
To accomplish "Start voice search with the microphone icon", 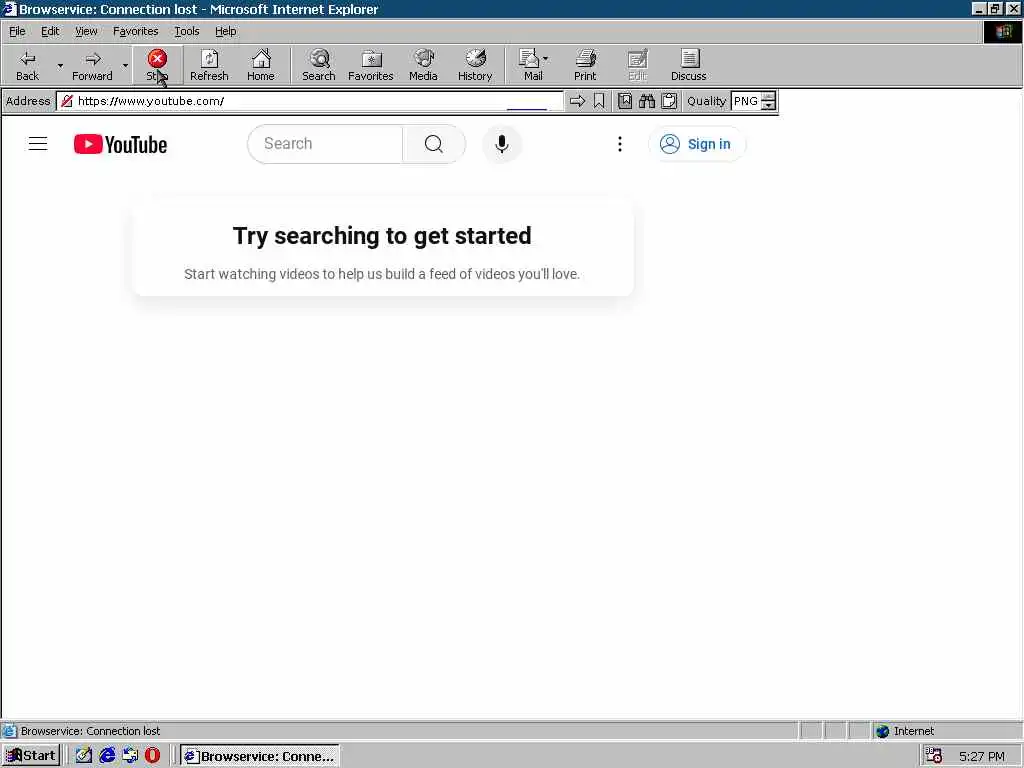I will click(x=502, y=144).
